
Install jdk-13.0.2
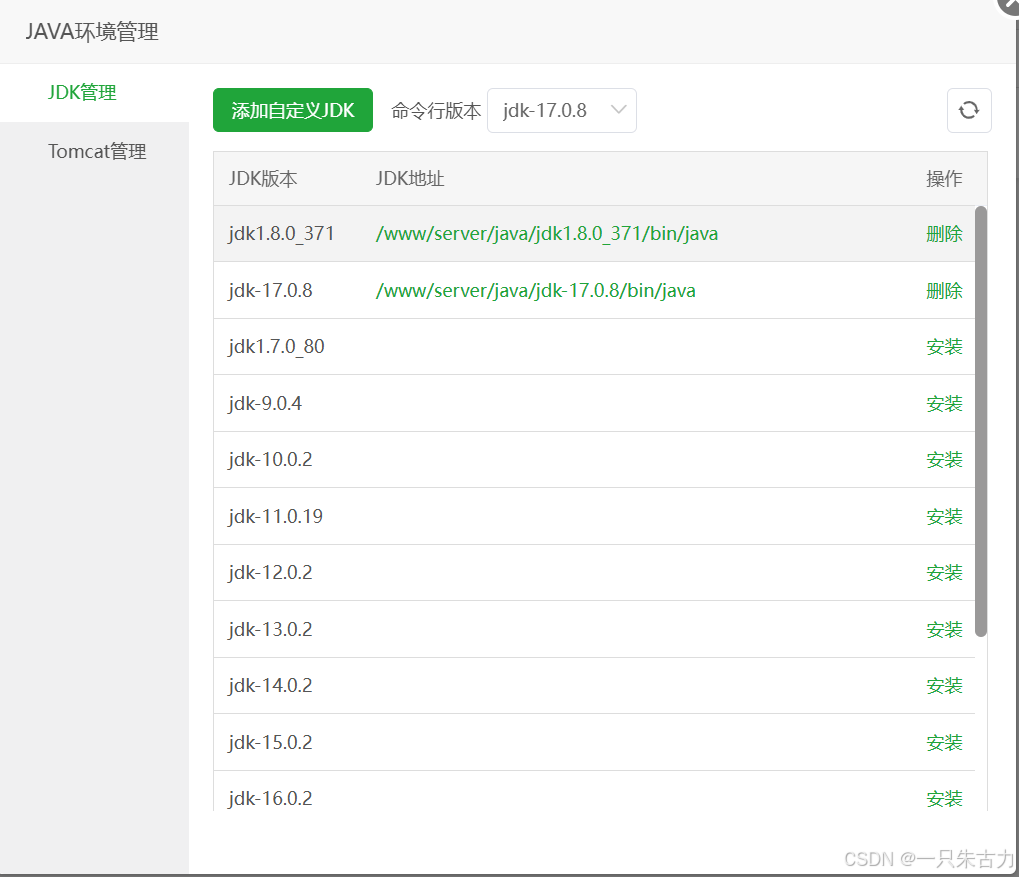(x=944, y=629)
